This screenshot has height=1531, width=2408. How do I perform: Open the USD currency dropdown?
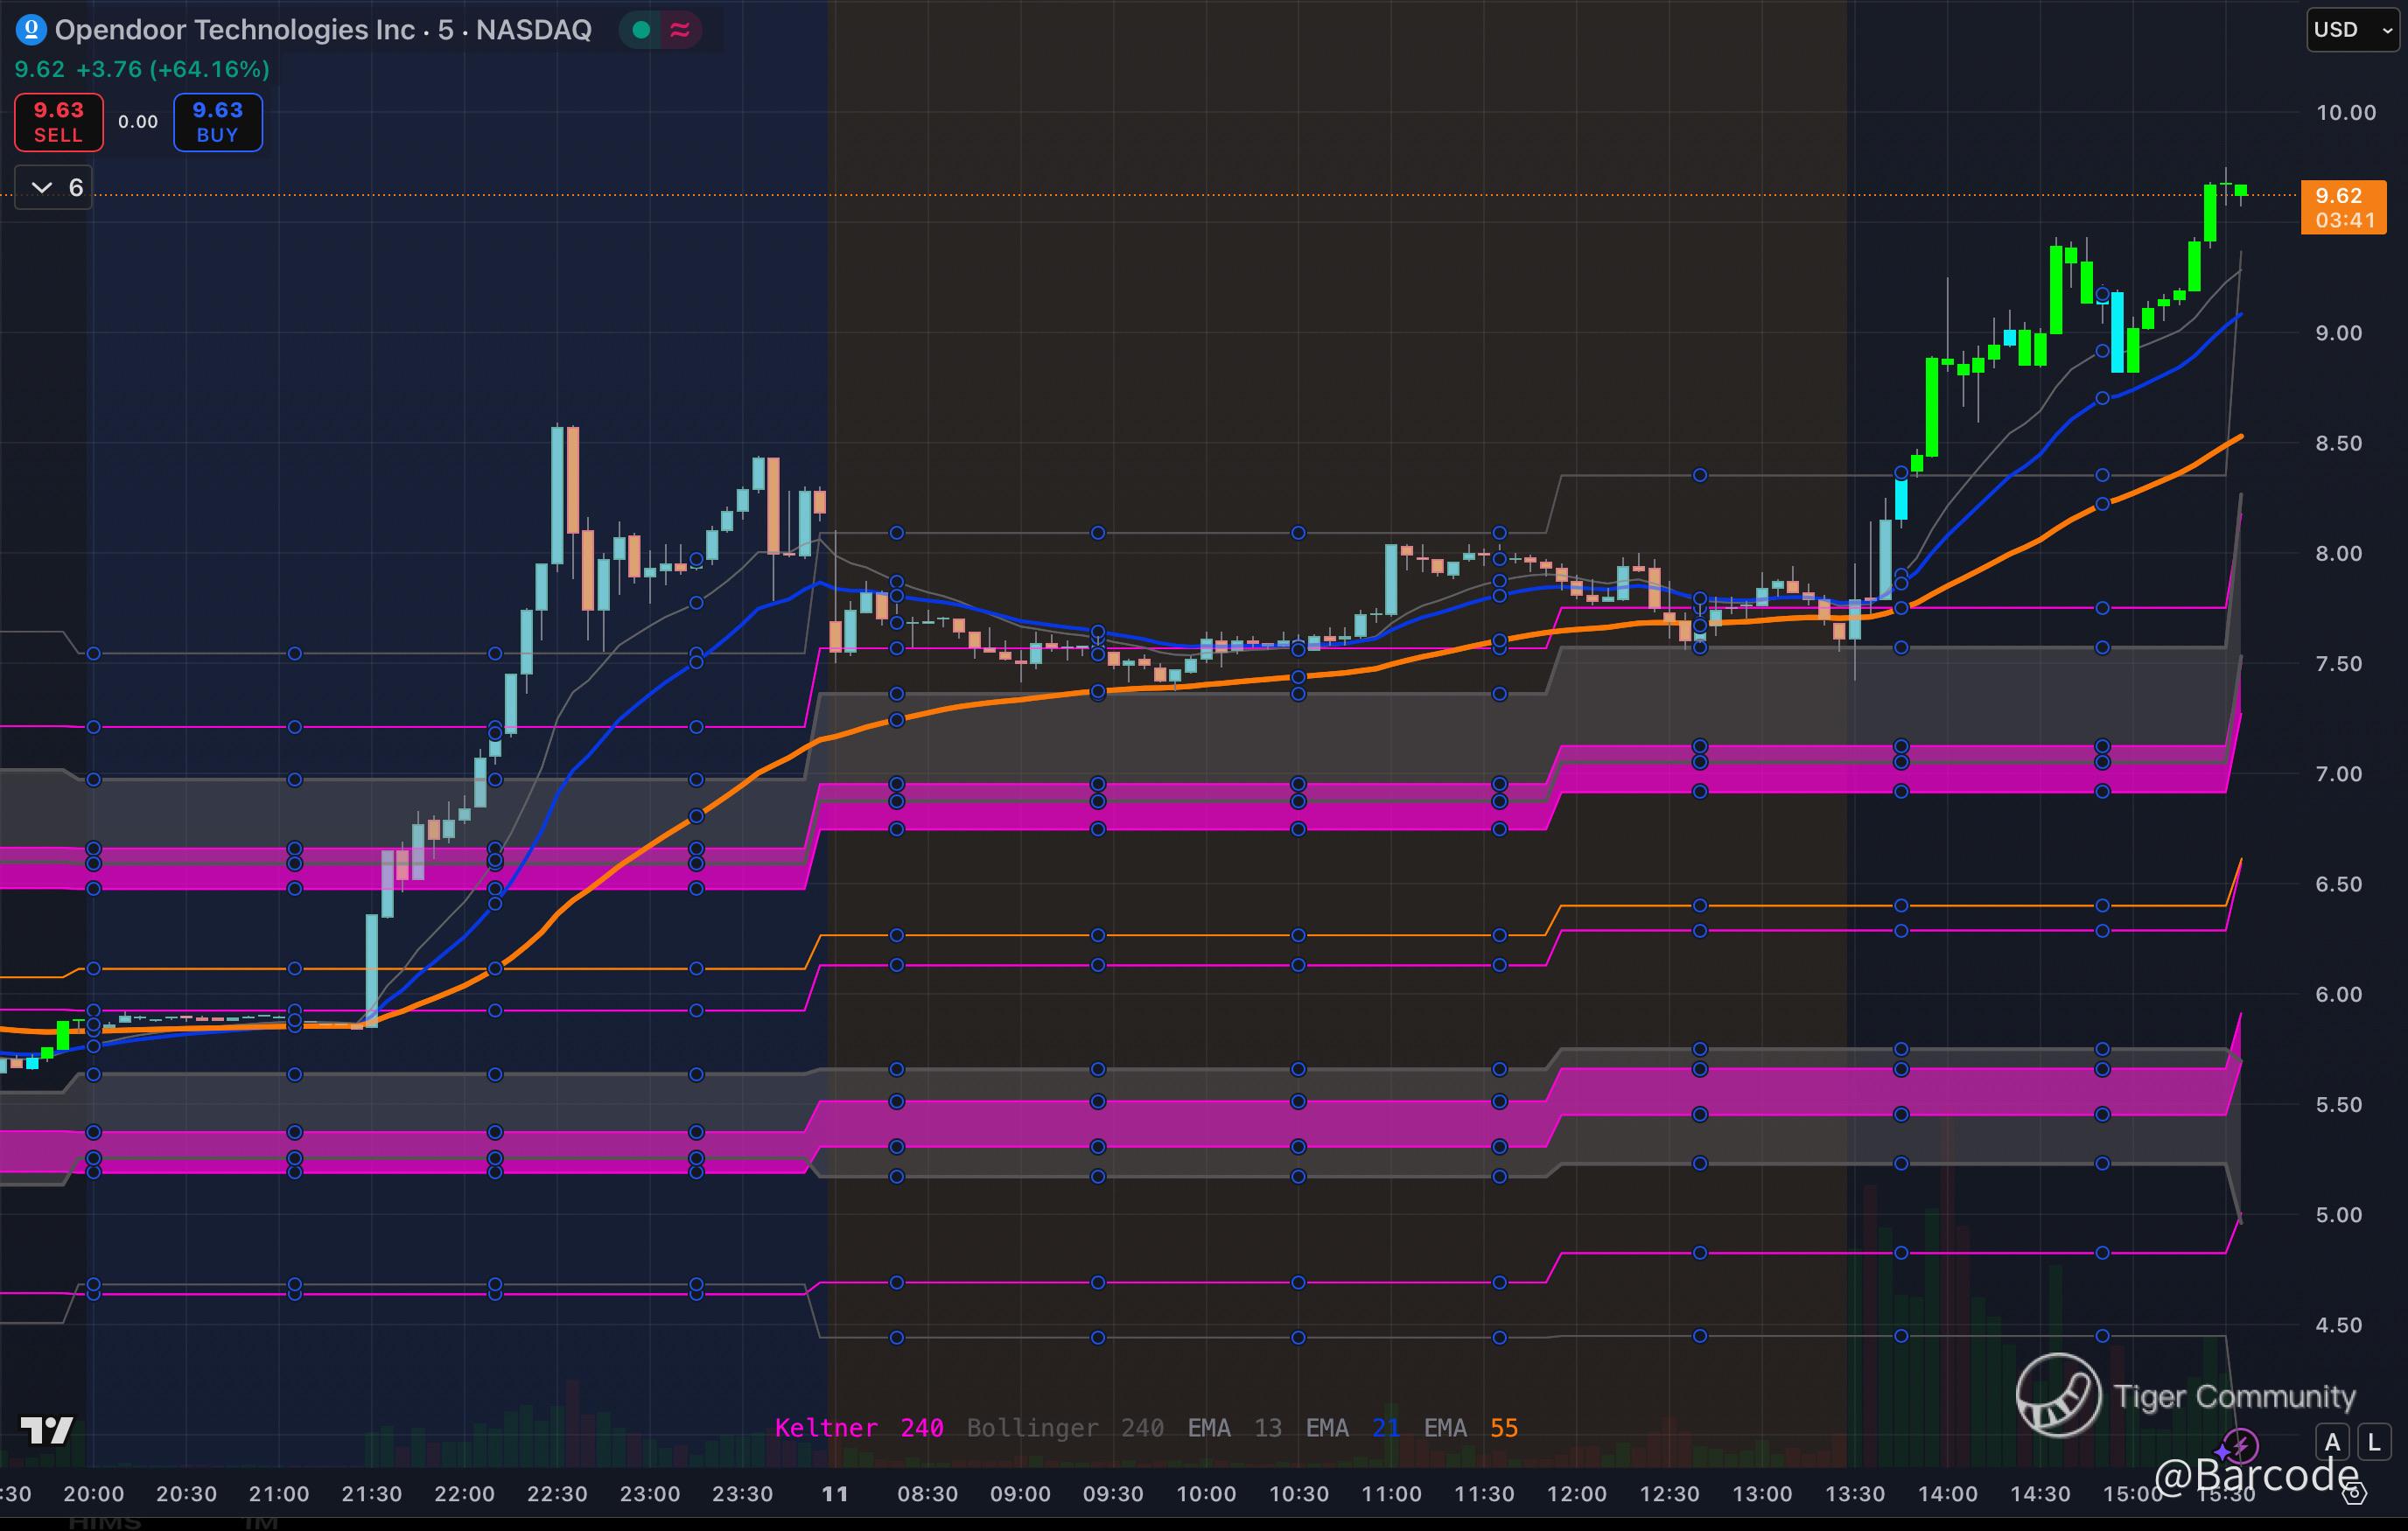(x=2352, y=30)
